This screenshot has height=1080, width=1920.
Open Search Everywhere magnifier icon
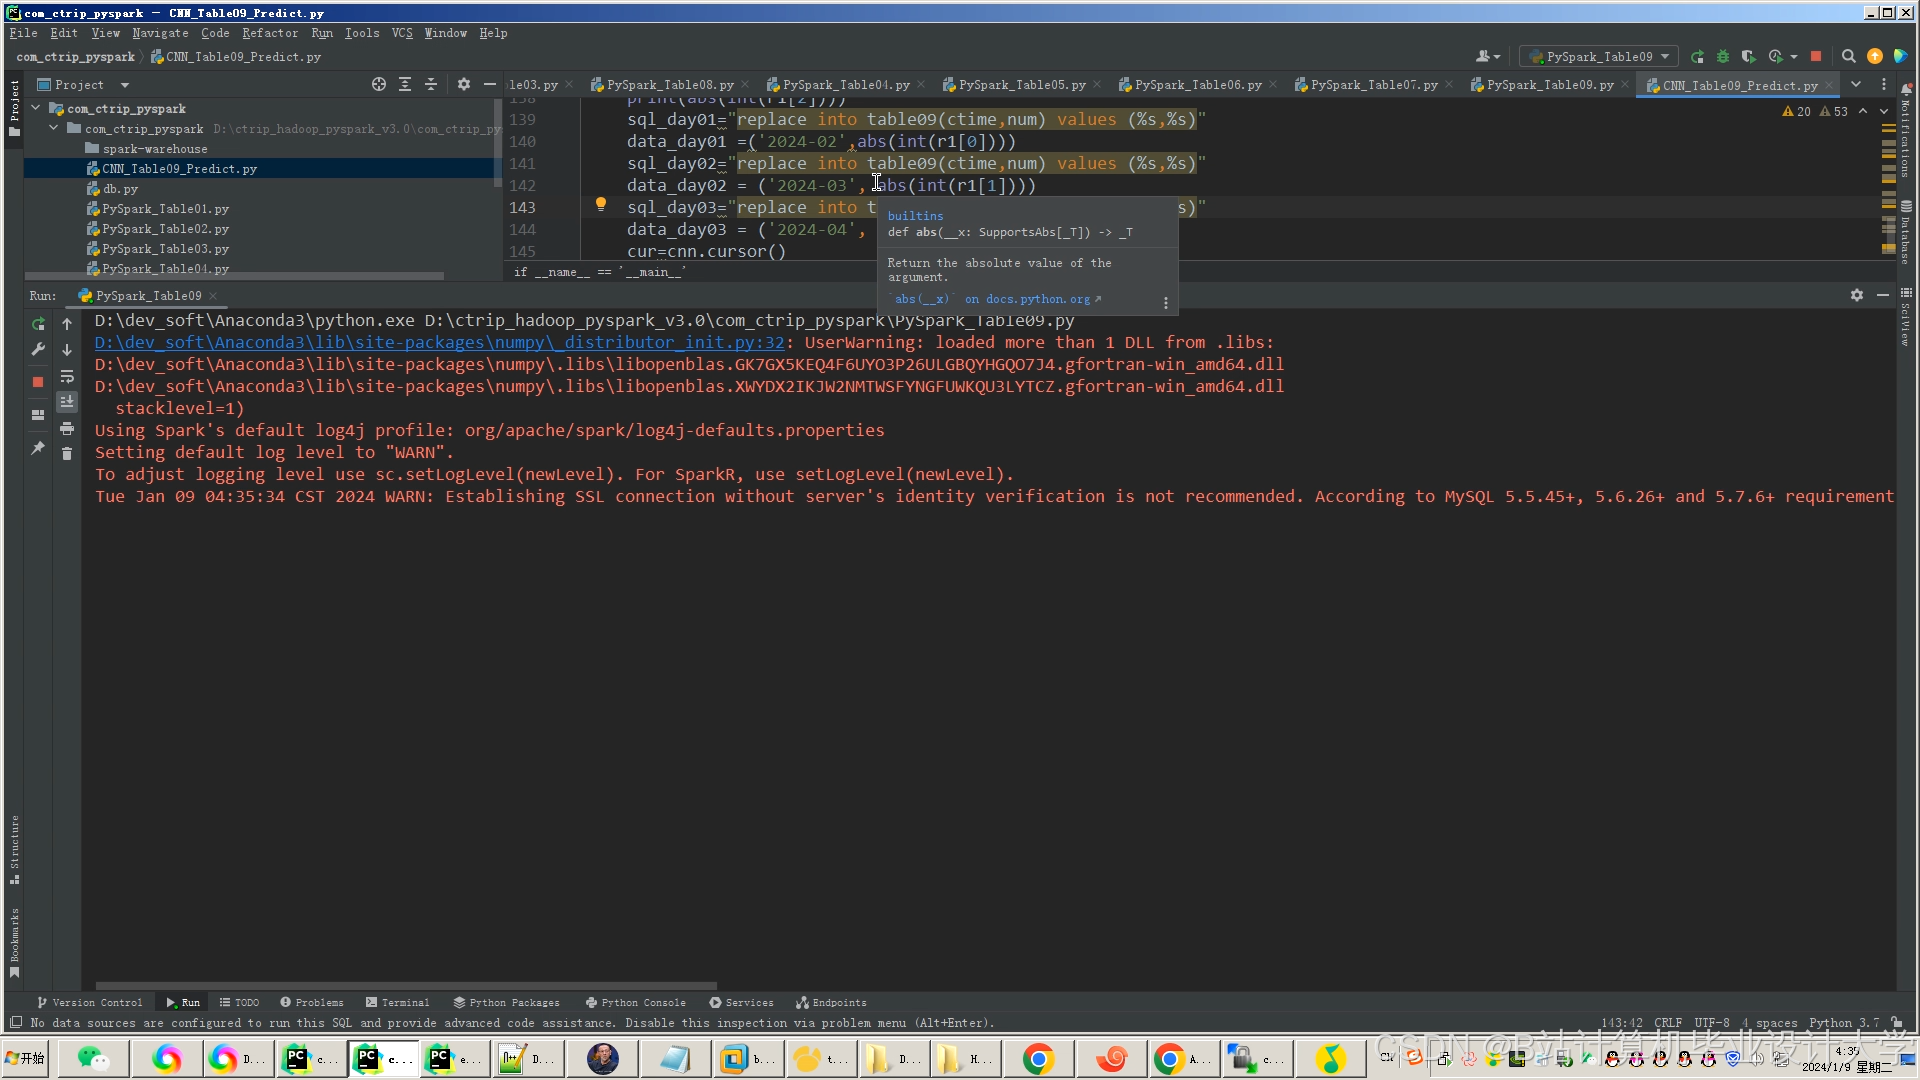click(1849, 57)
